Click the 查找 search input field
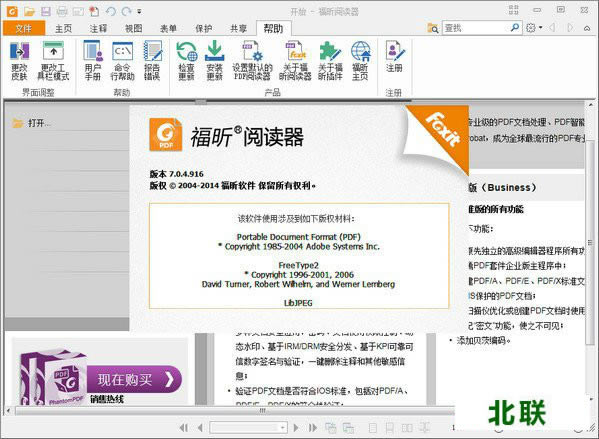 click(476, 28)
